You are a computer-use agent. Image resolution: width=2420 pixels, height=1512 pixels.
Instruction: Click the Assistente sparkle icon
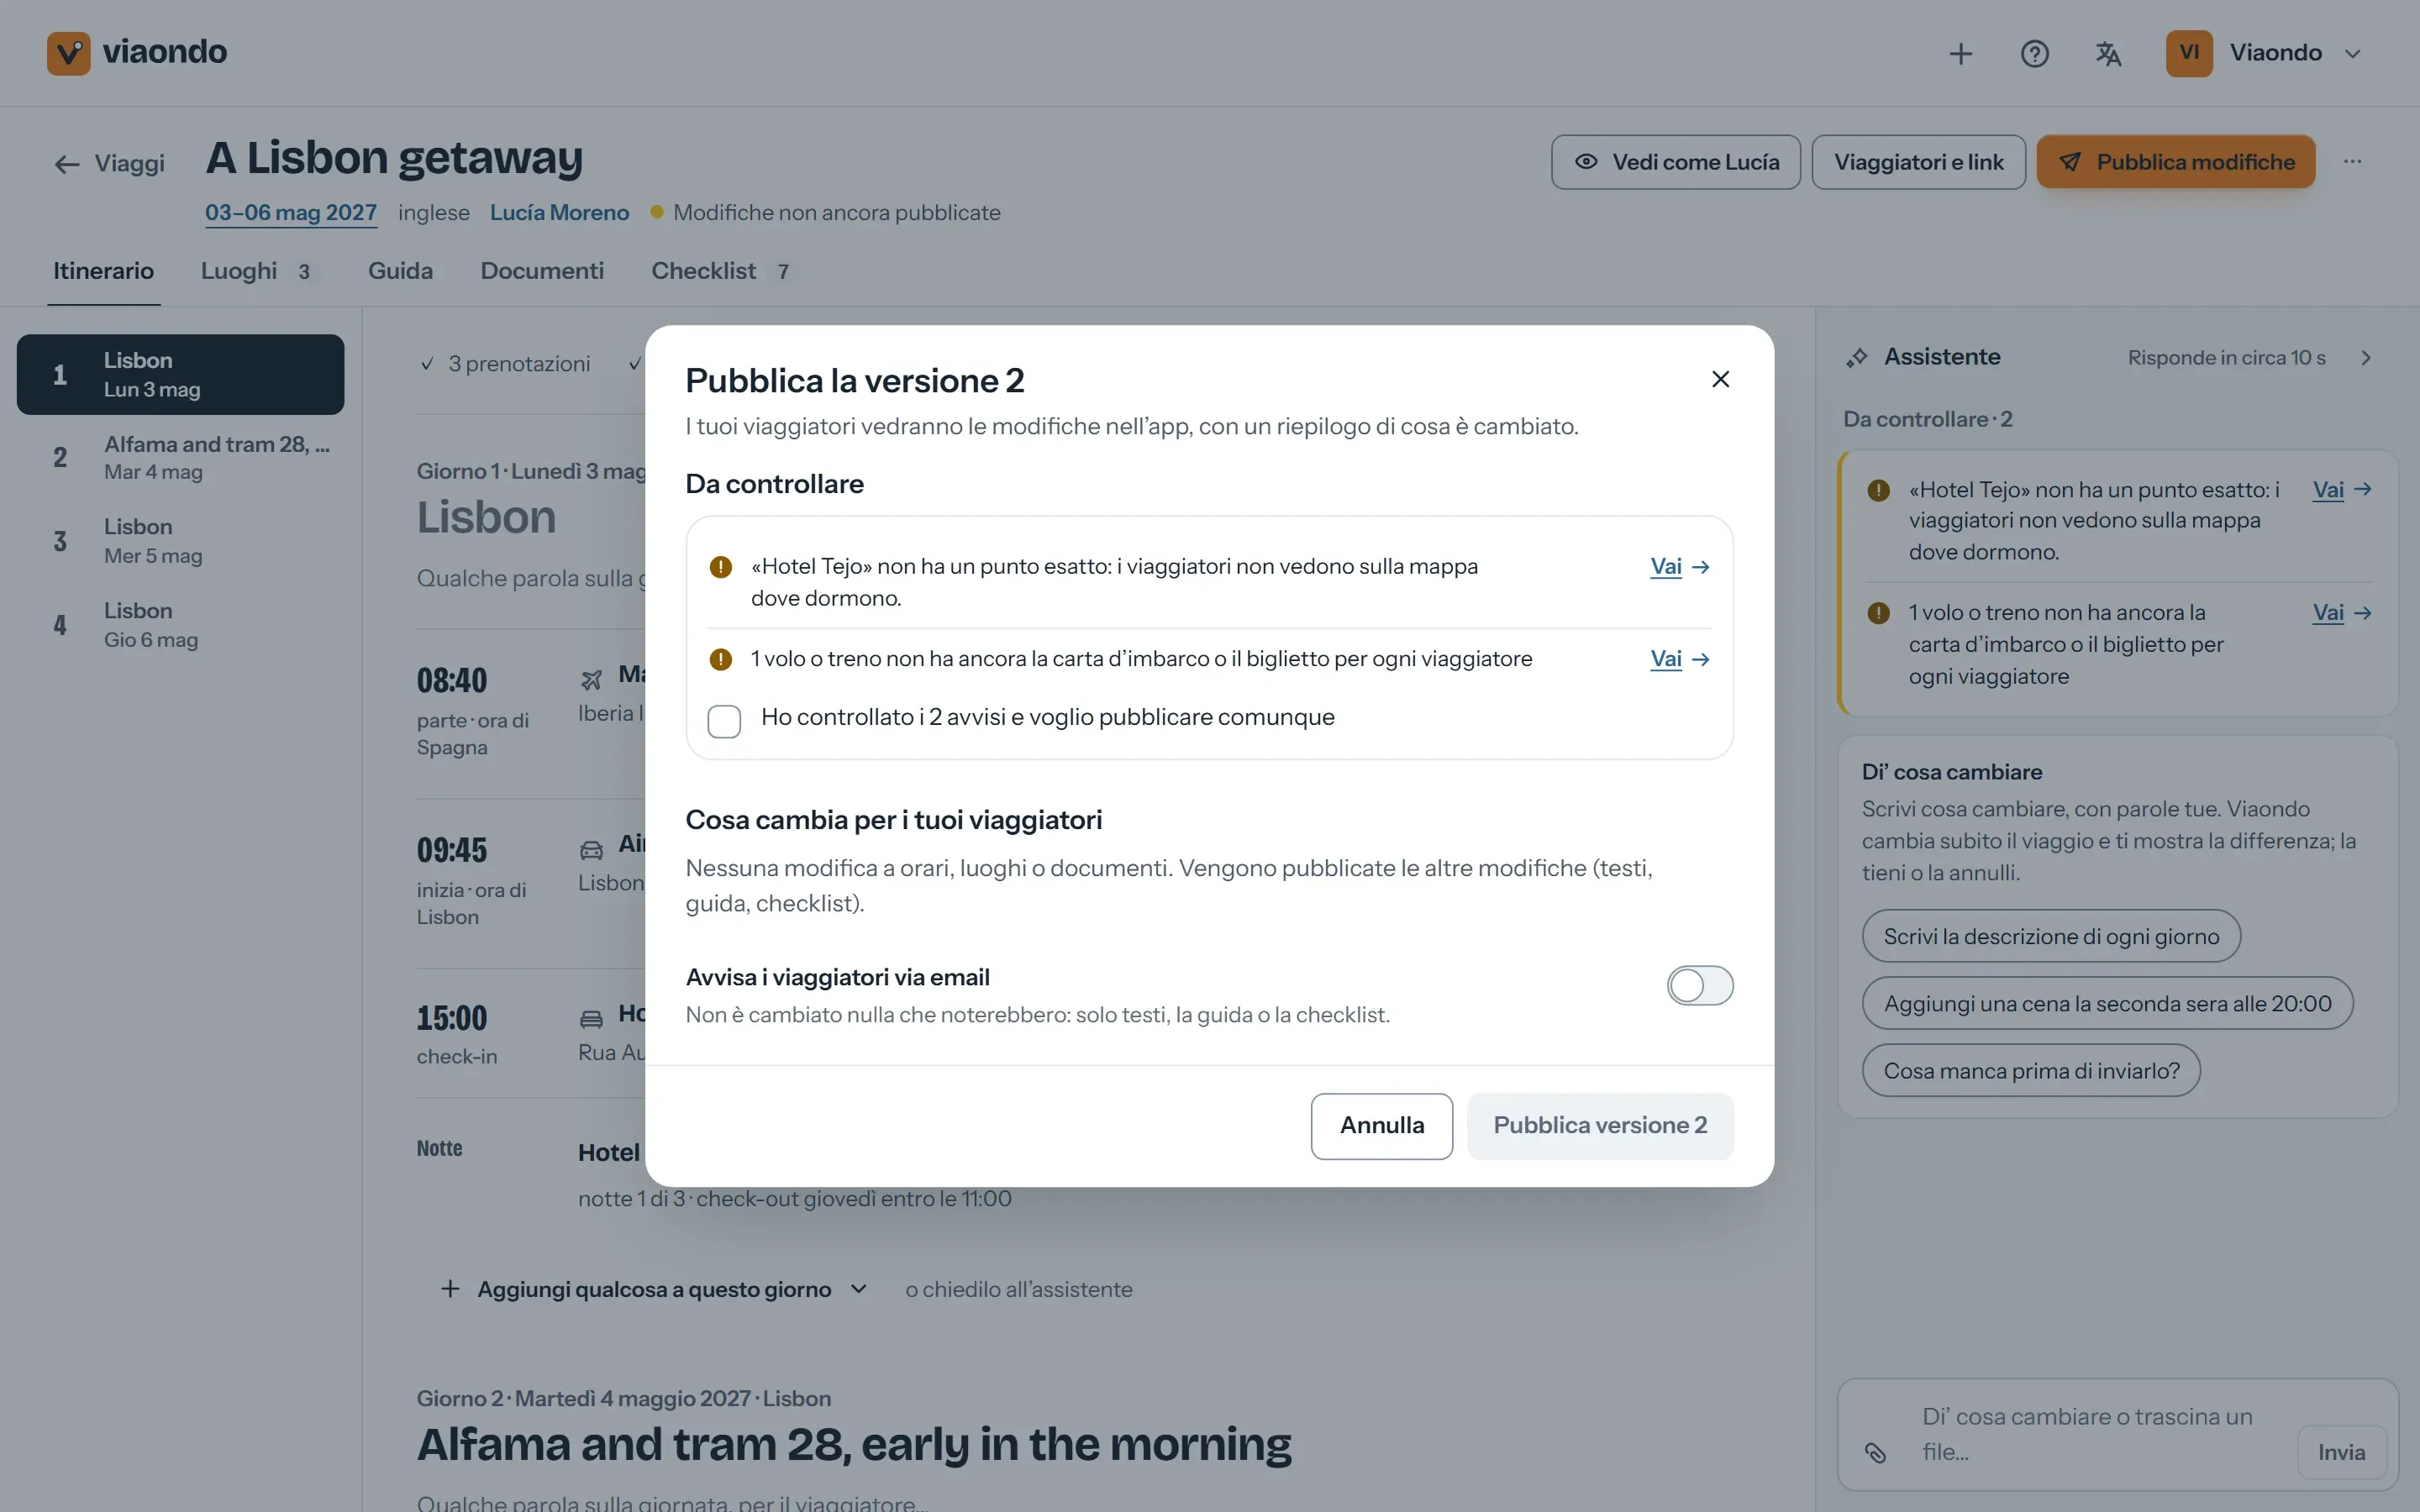(x=1856, y=358)
